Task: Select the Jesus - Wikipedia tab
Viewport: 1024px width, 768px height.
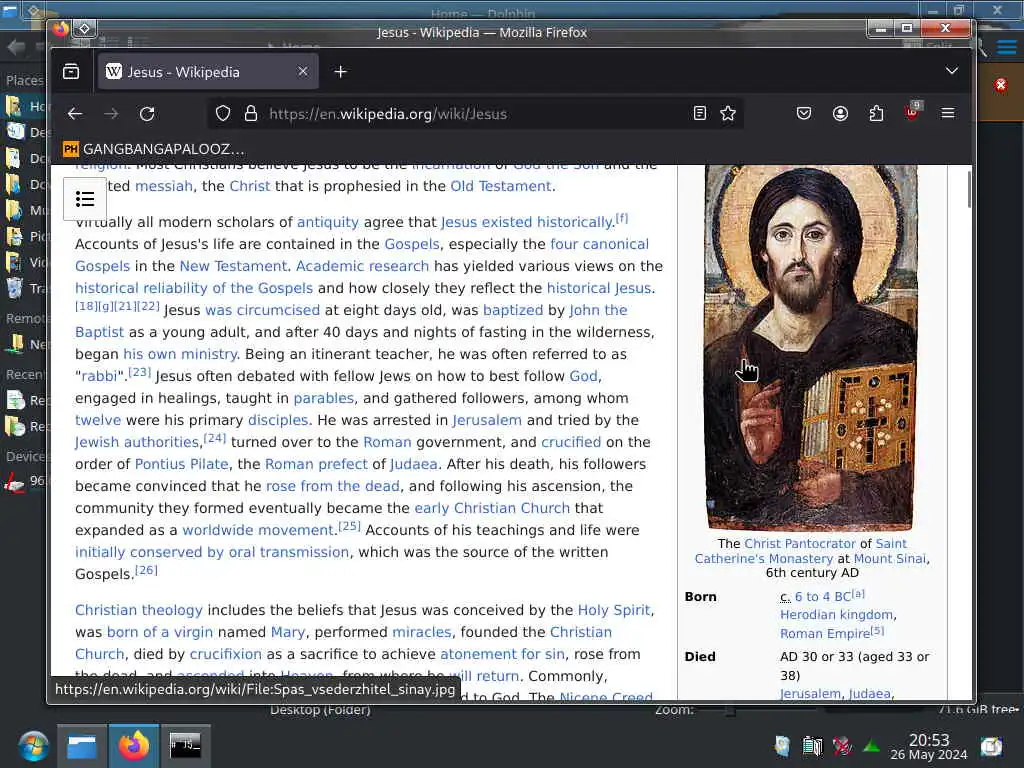Action: 208,72
